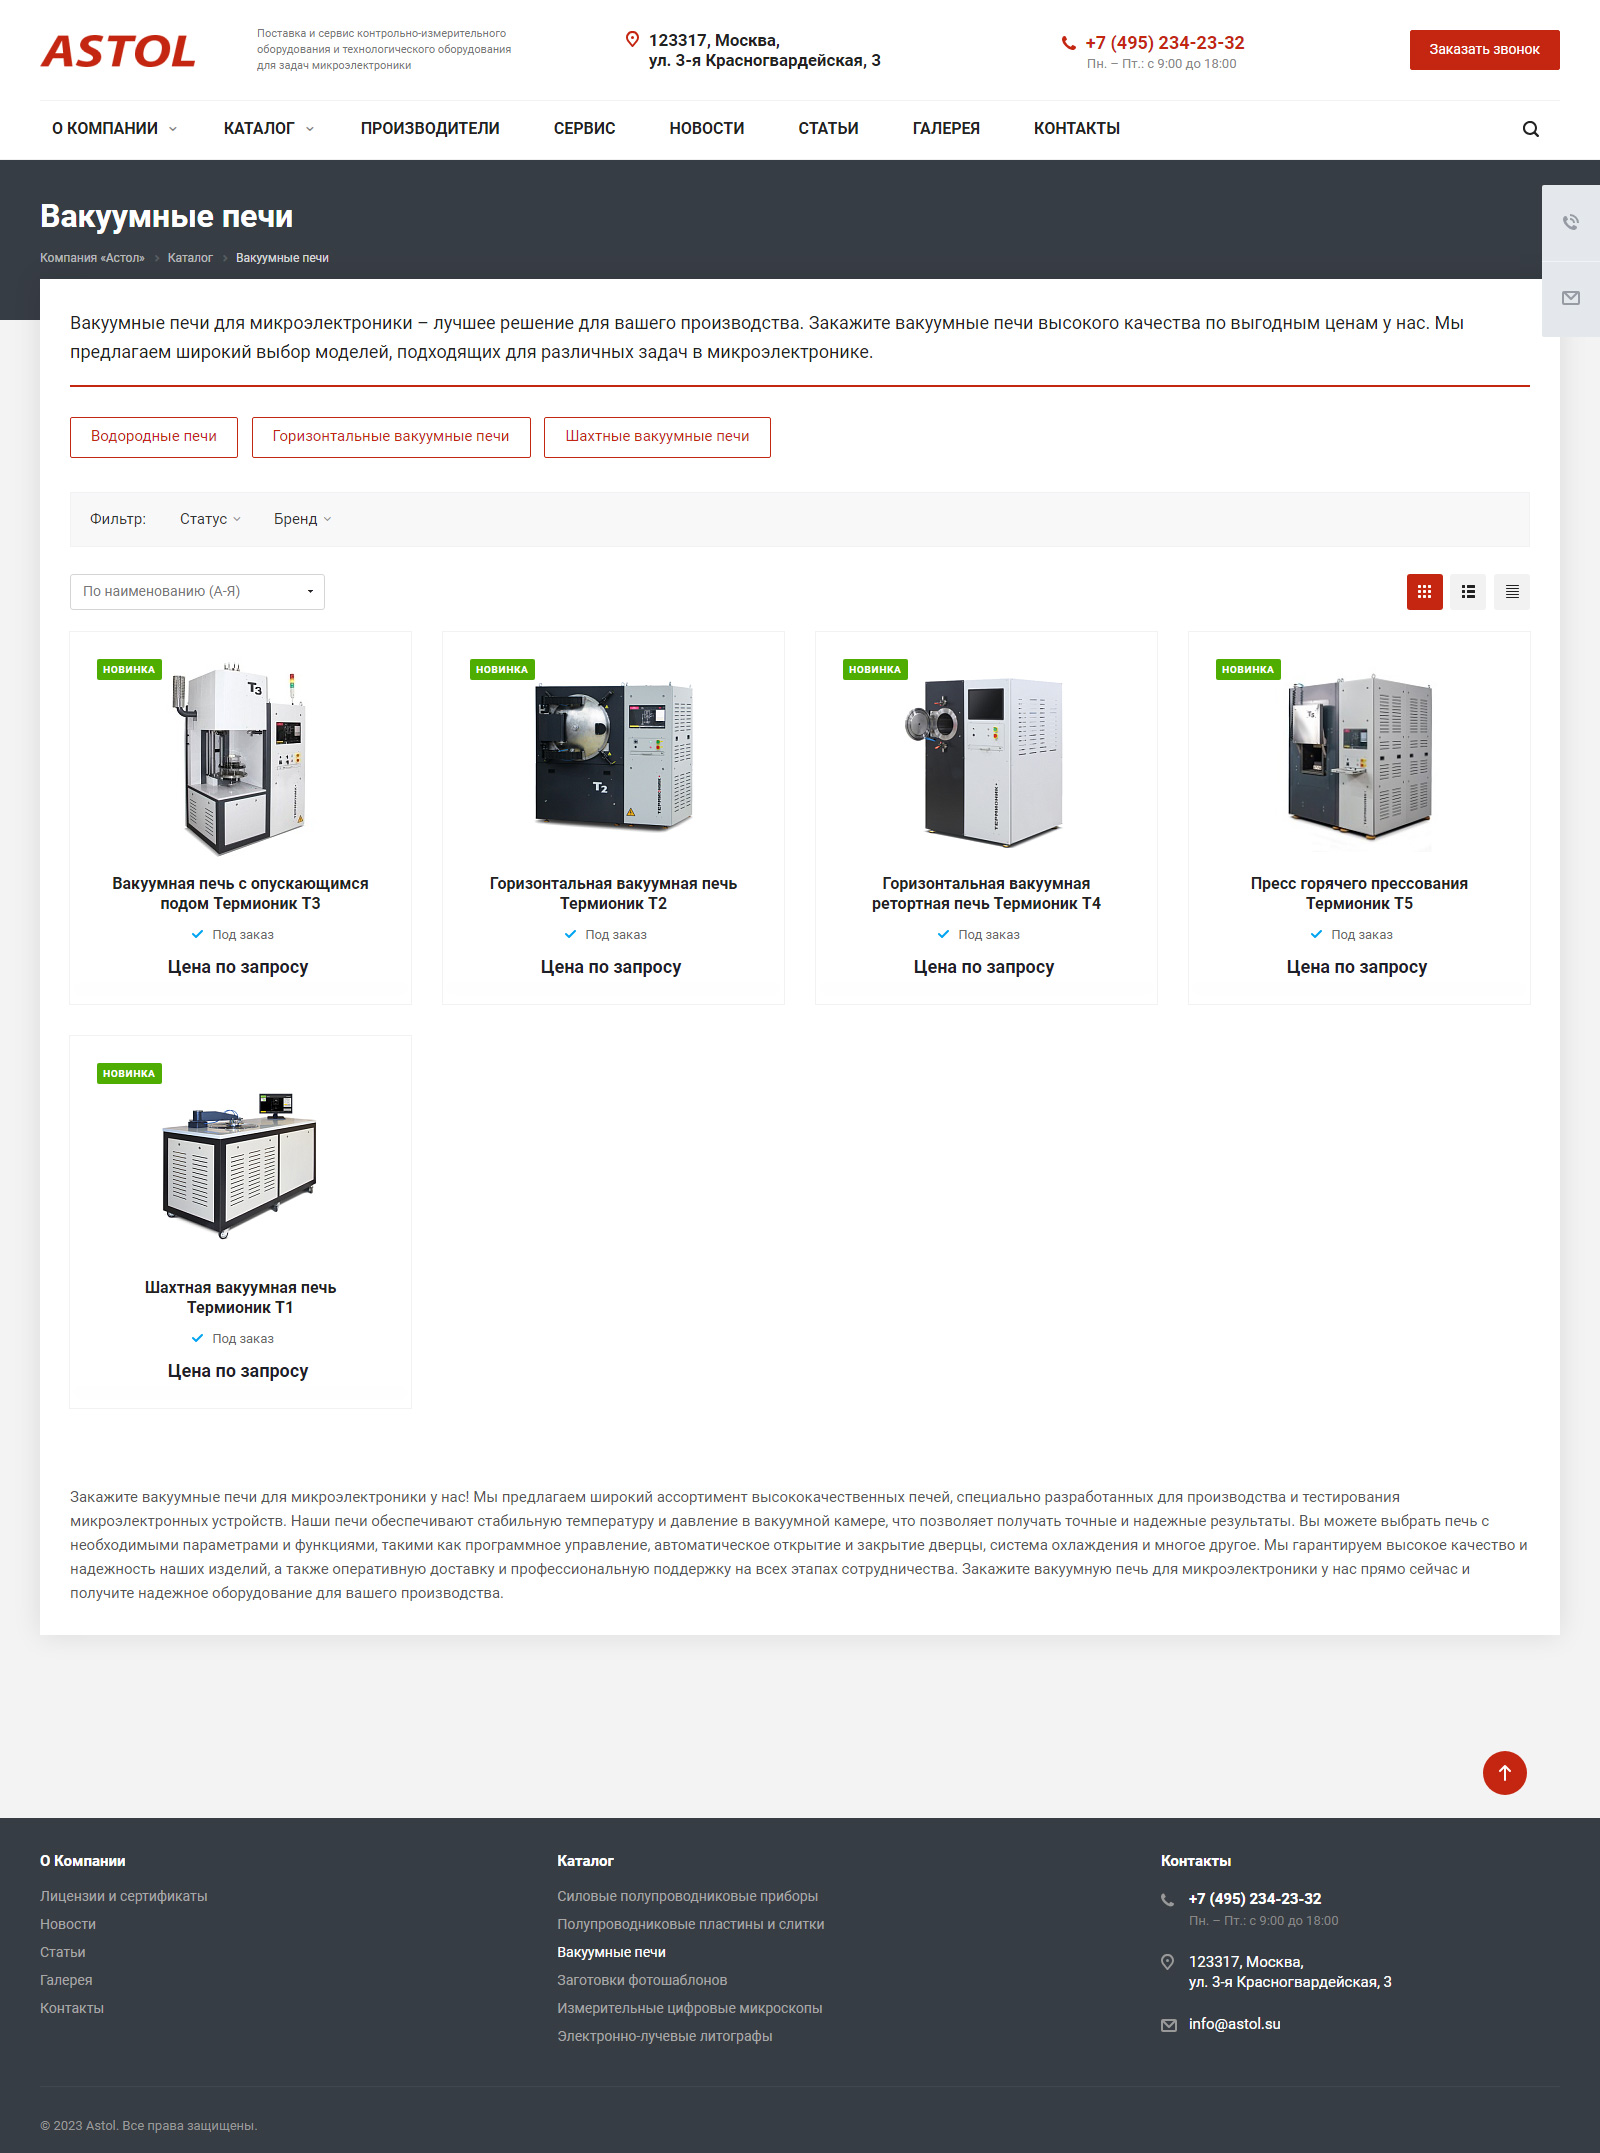Viewport: 1600px width, 2153px height.
Task: Click the header red phone icon
Action: pos(1068,43)
